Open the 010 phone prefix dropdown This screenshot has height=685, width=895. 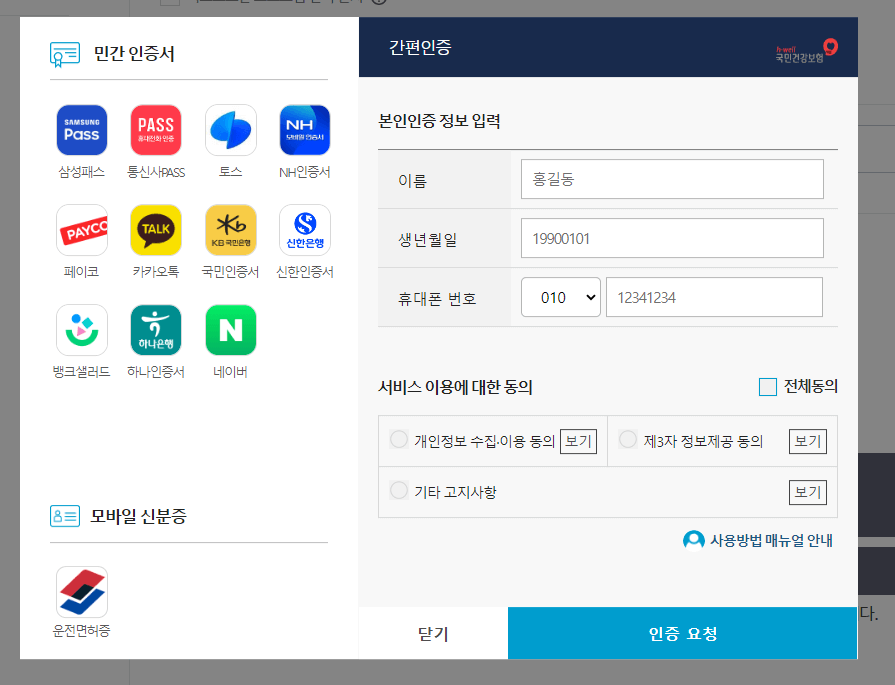point(561,297)
